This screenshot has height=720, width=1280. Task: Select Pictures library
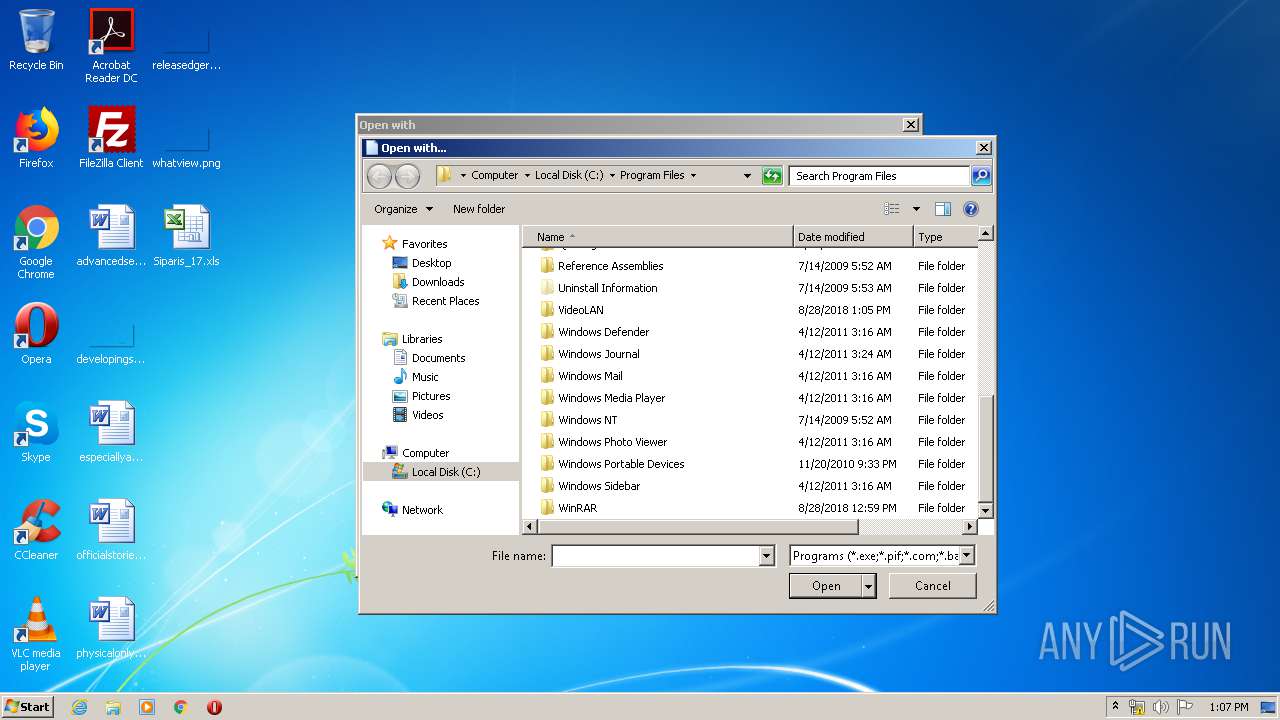431,396
